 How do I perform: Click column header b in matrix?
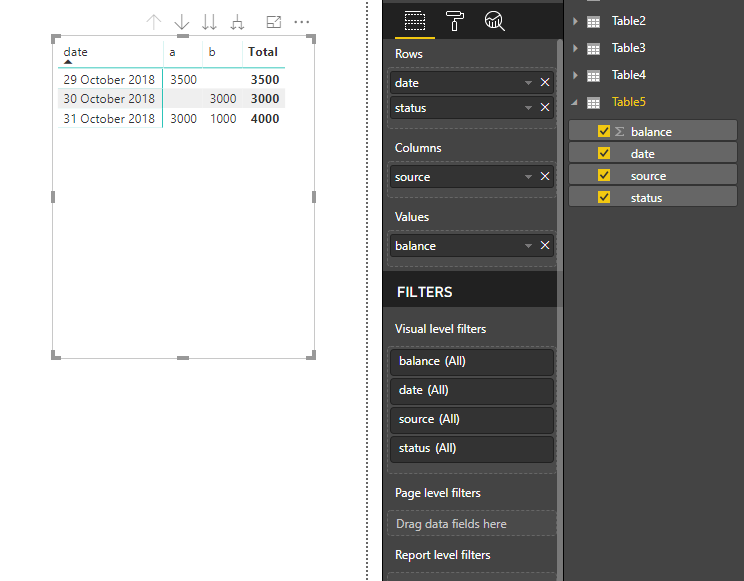coord(212,52)
